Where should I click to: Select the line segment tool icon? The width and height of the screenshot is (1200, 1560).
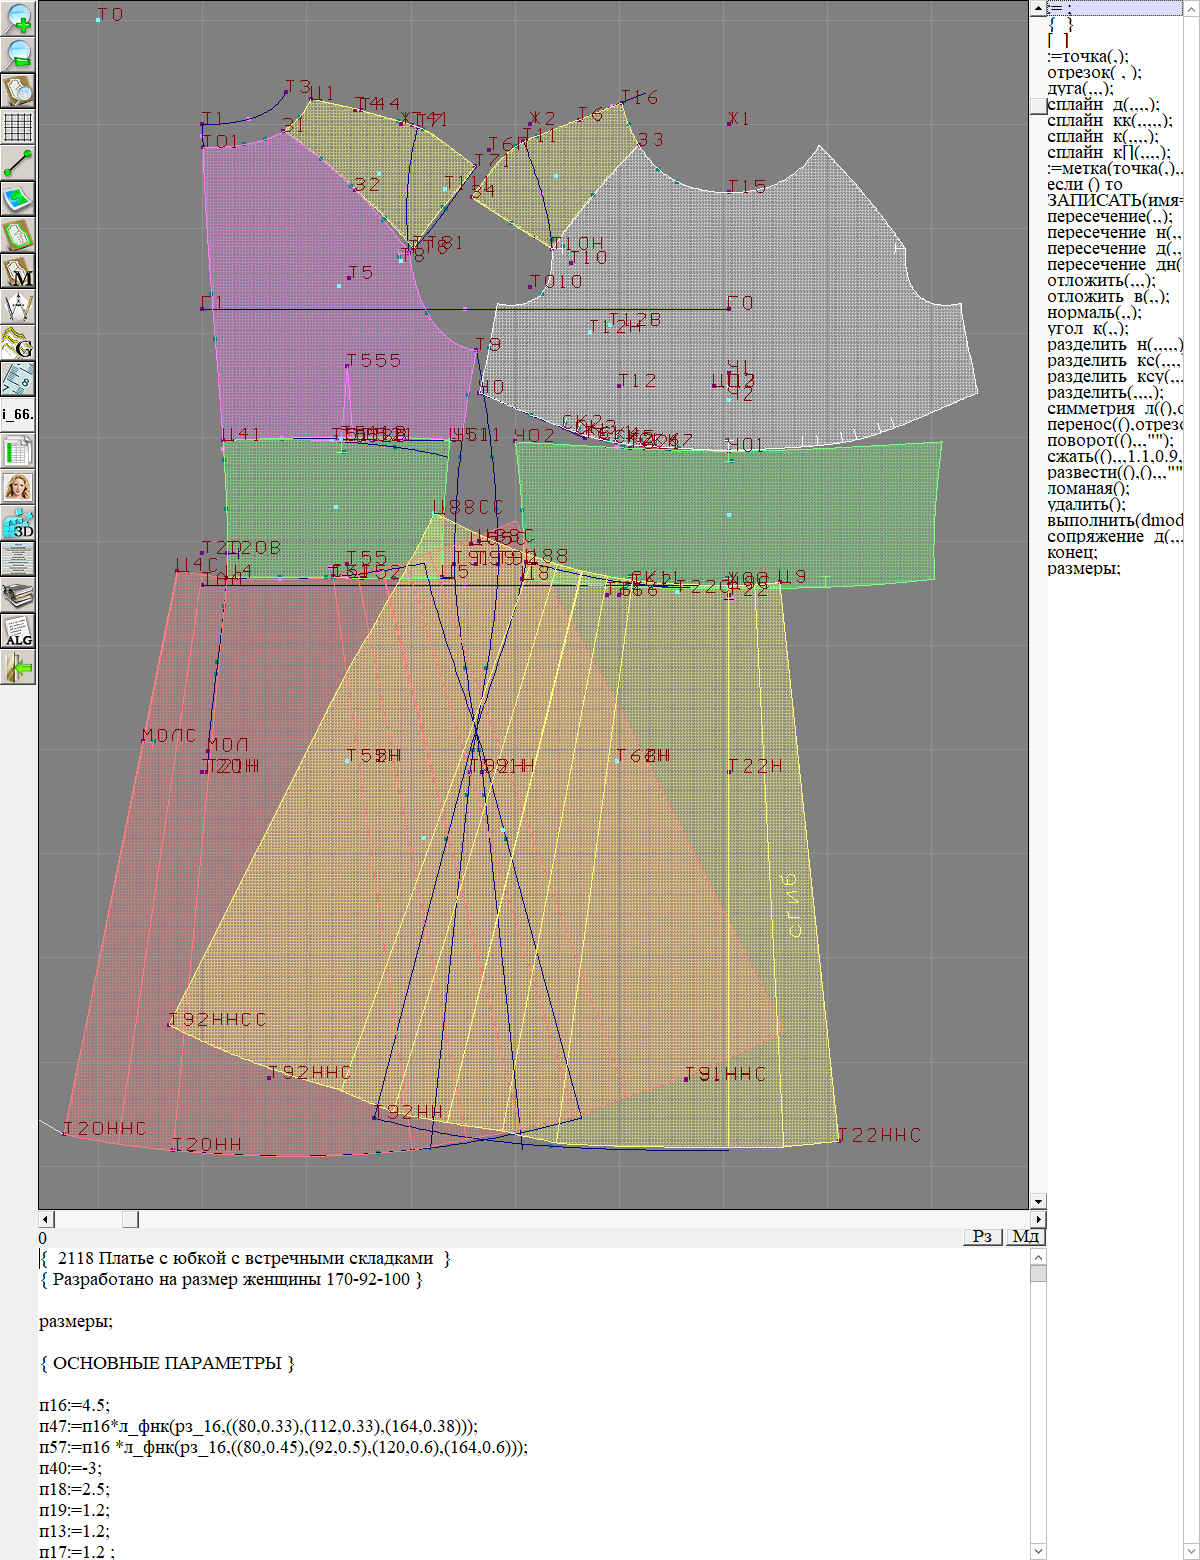(19, 163)
